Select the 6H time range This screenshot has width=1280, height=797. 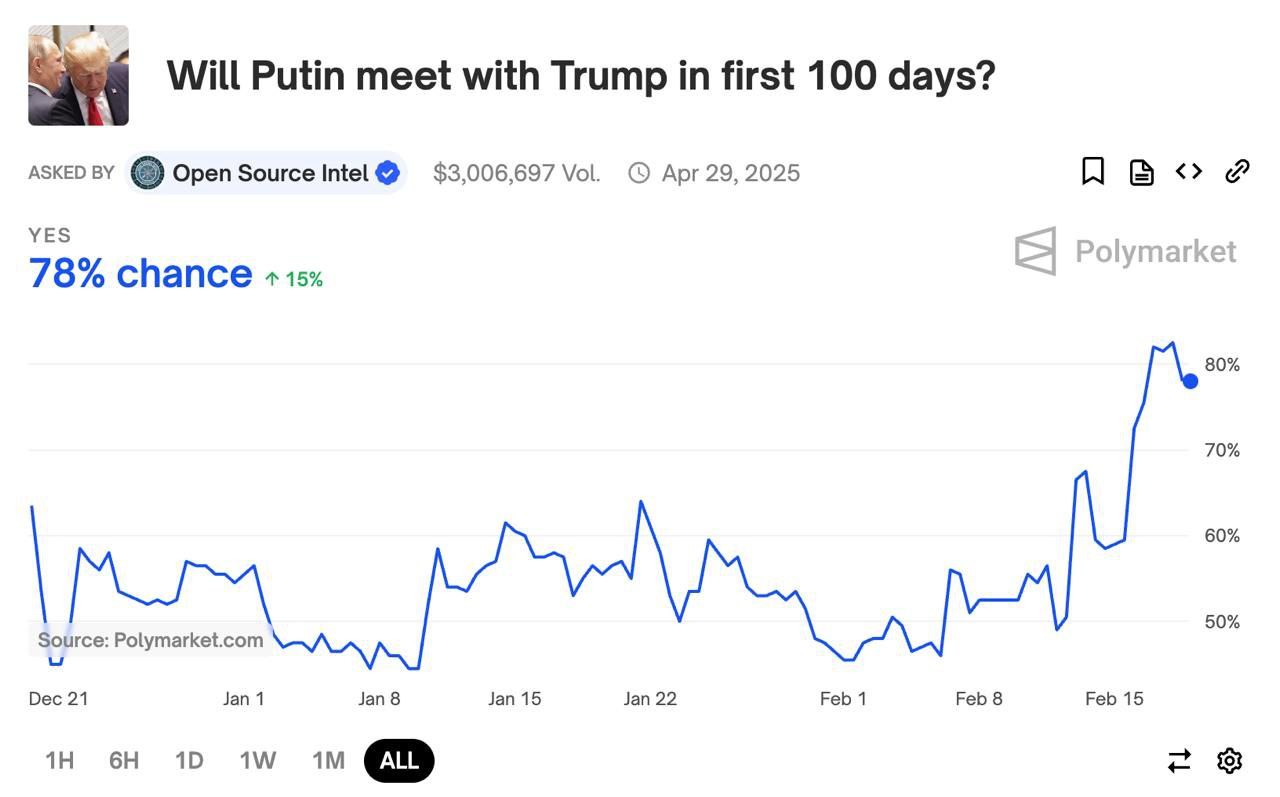[124, 761]
